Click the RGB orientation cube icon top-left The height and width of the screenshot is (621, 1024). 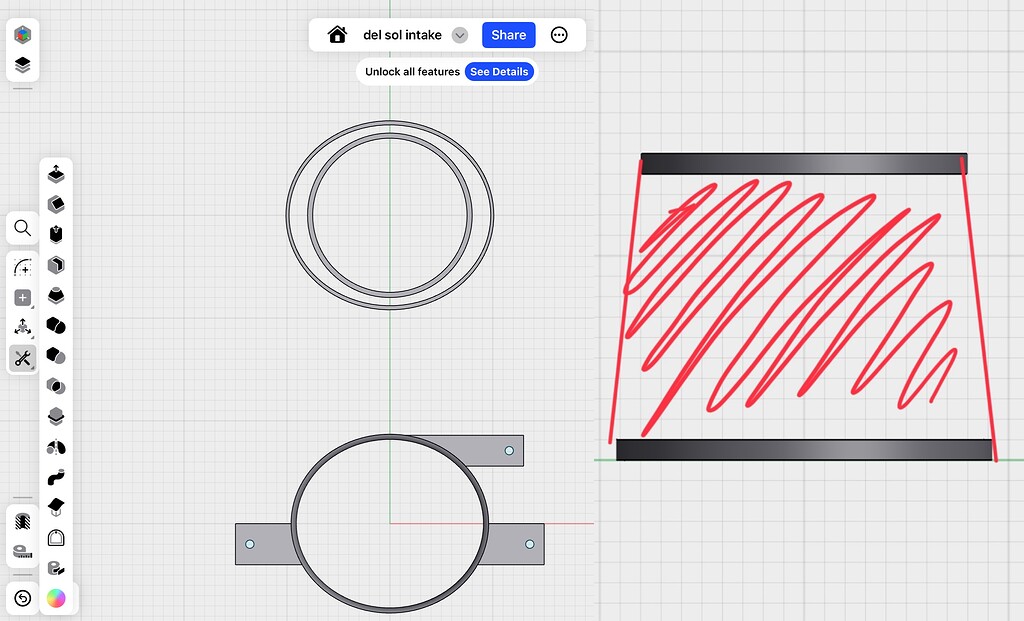(22, 33)
